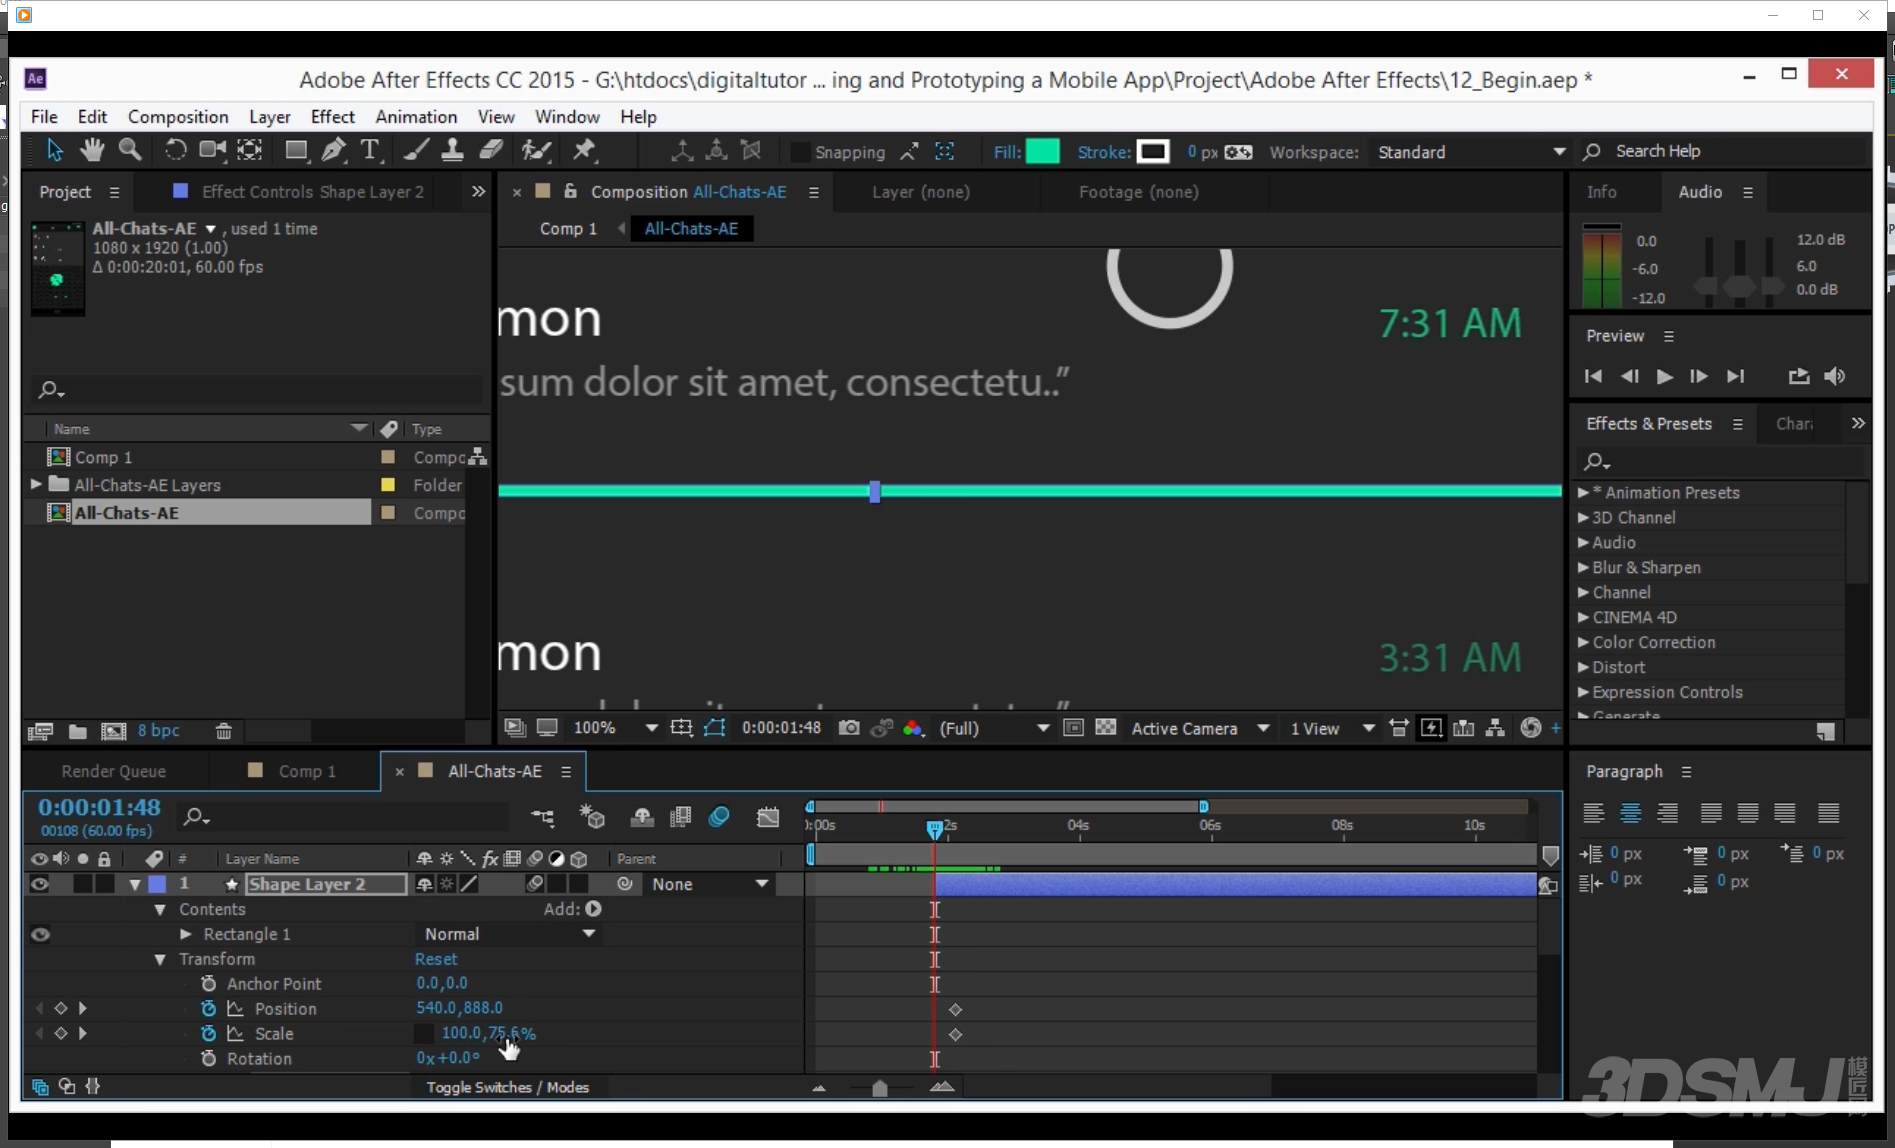
Task: Expand the Rectangle 1 group
Action: pos(185,934)
